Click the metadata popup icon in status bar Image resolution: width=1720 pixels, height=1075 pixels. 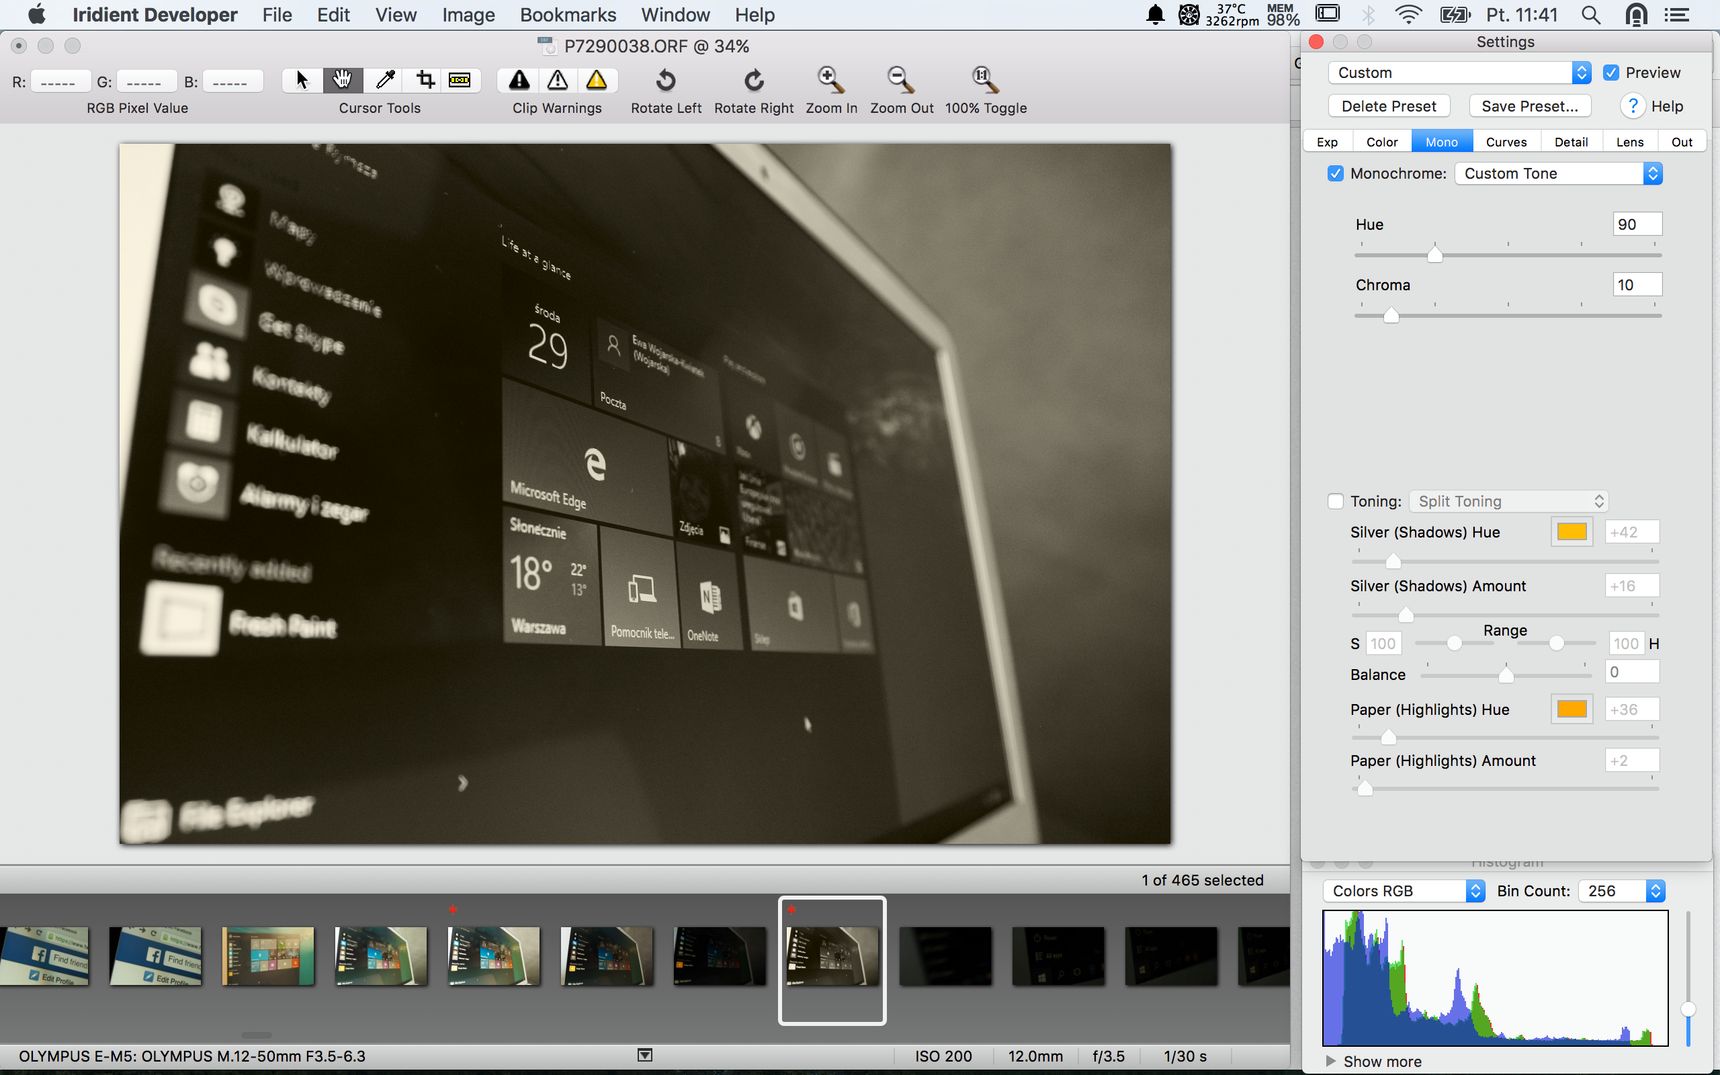click(x=645, y=1055)
